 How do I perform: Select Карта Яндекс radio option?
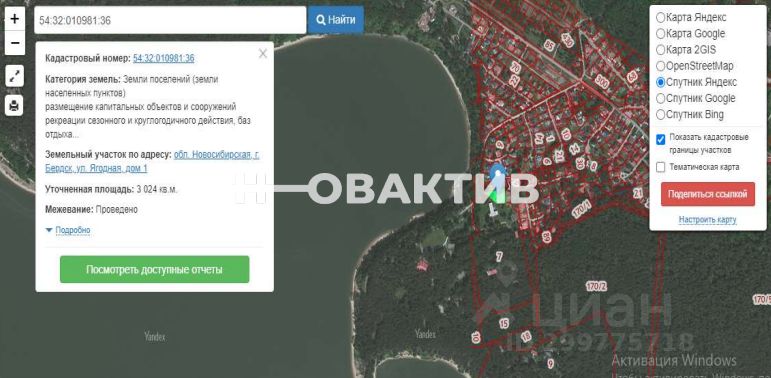click(660, 18)
